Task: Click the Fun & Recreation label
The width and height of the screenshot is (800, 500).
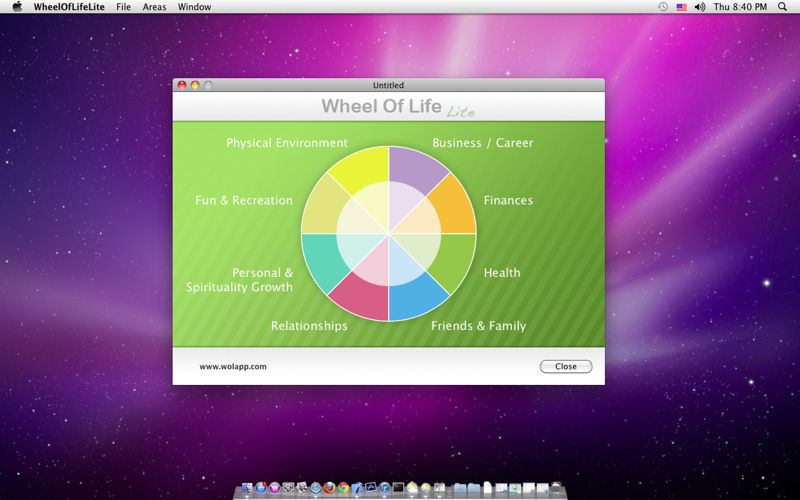Action: click(x=244, y=201)
